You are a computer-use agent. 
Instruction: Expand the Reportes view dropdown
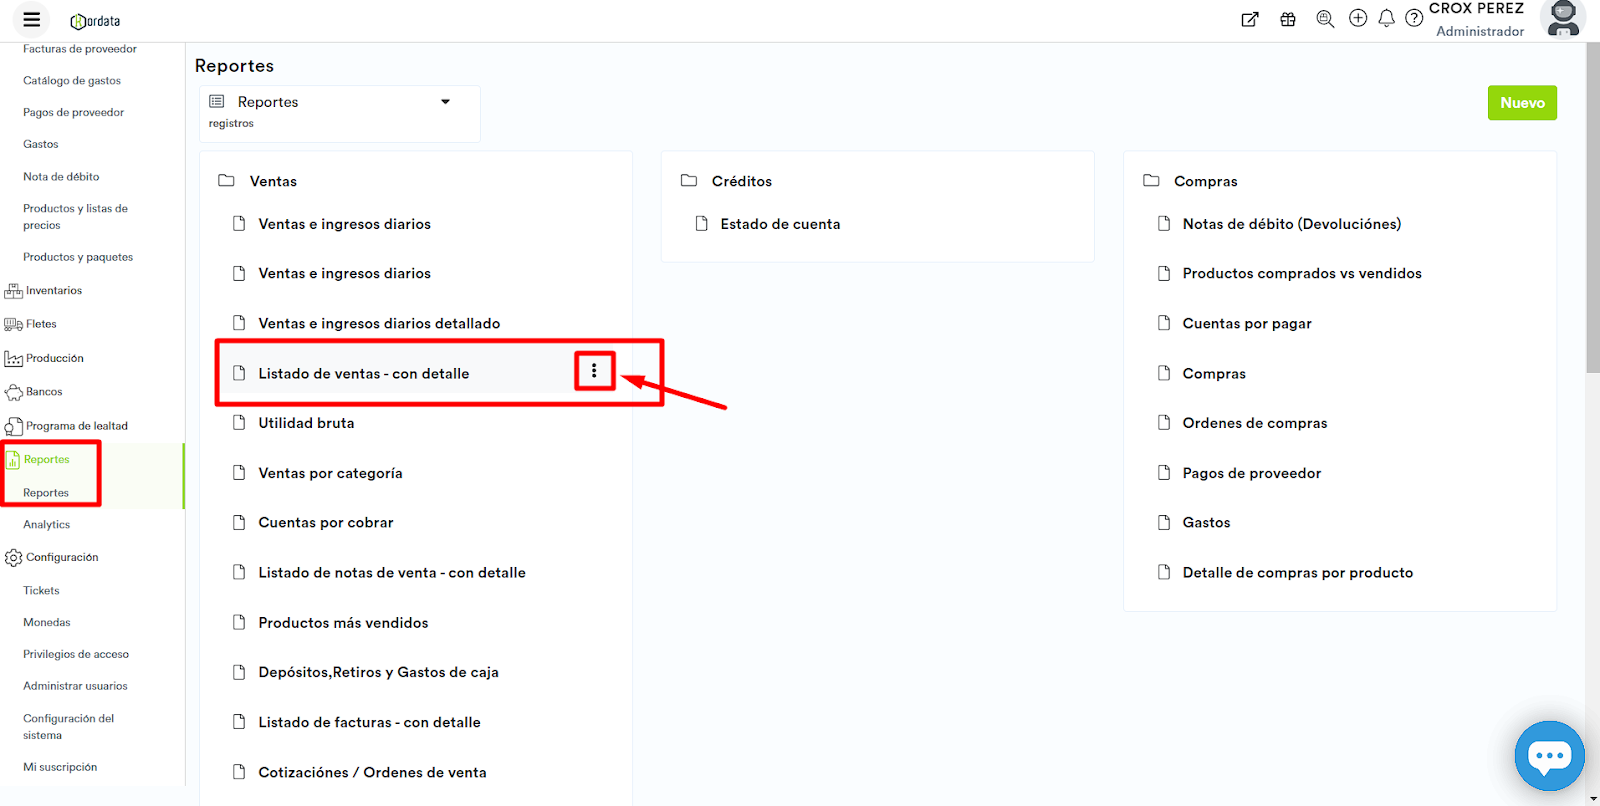point(445,102)
